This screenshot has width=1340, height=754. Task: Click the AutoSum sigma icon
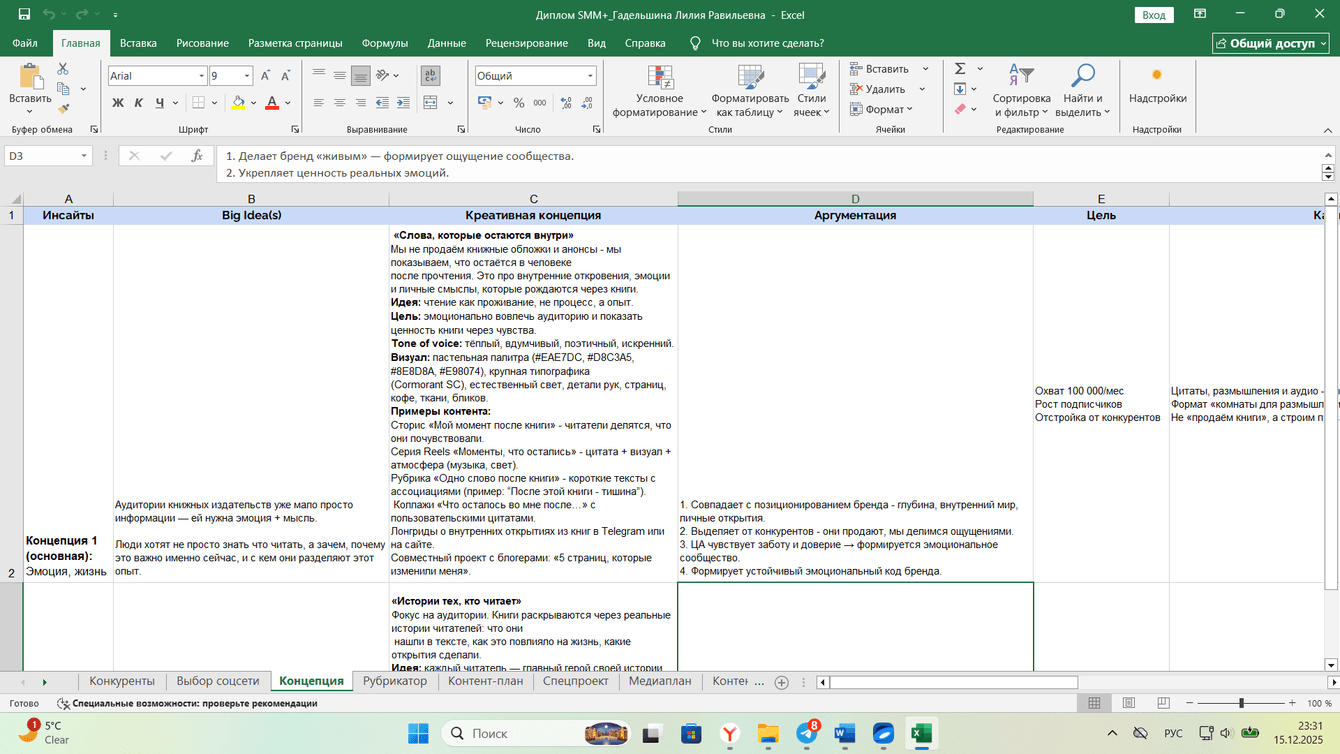point(960,69)
